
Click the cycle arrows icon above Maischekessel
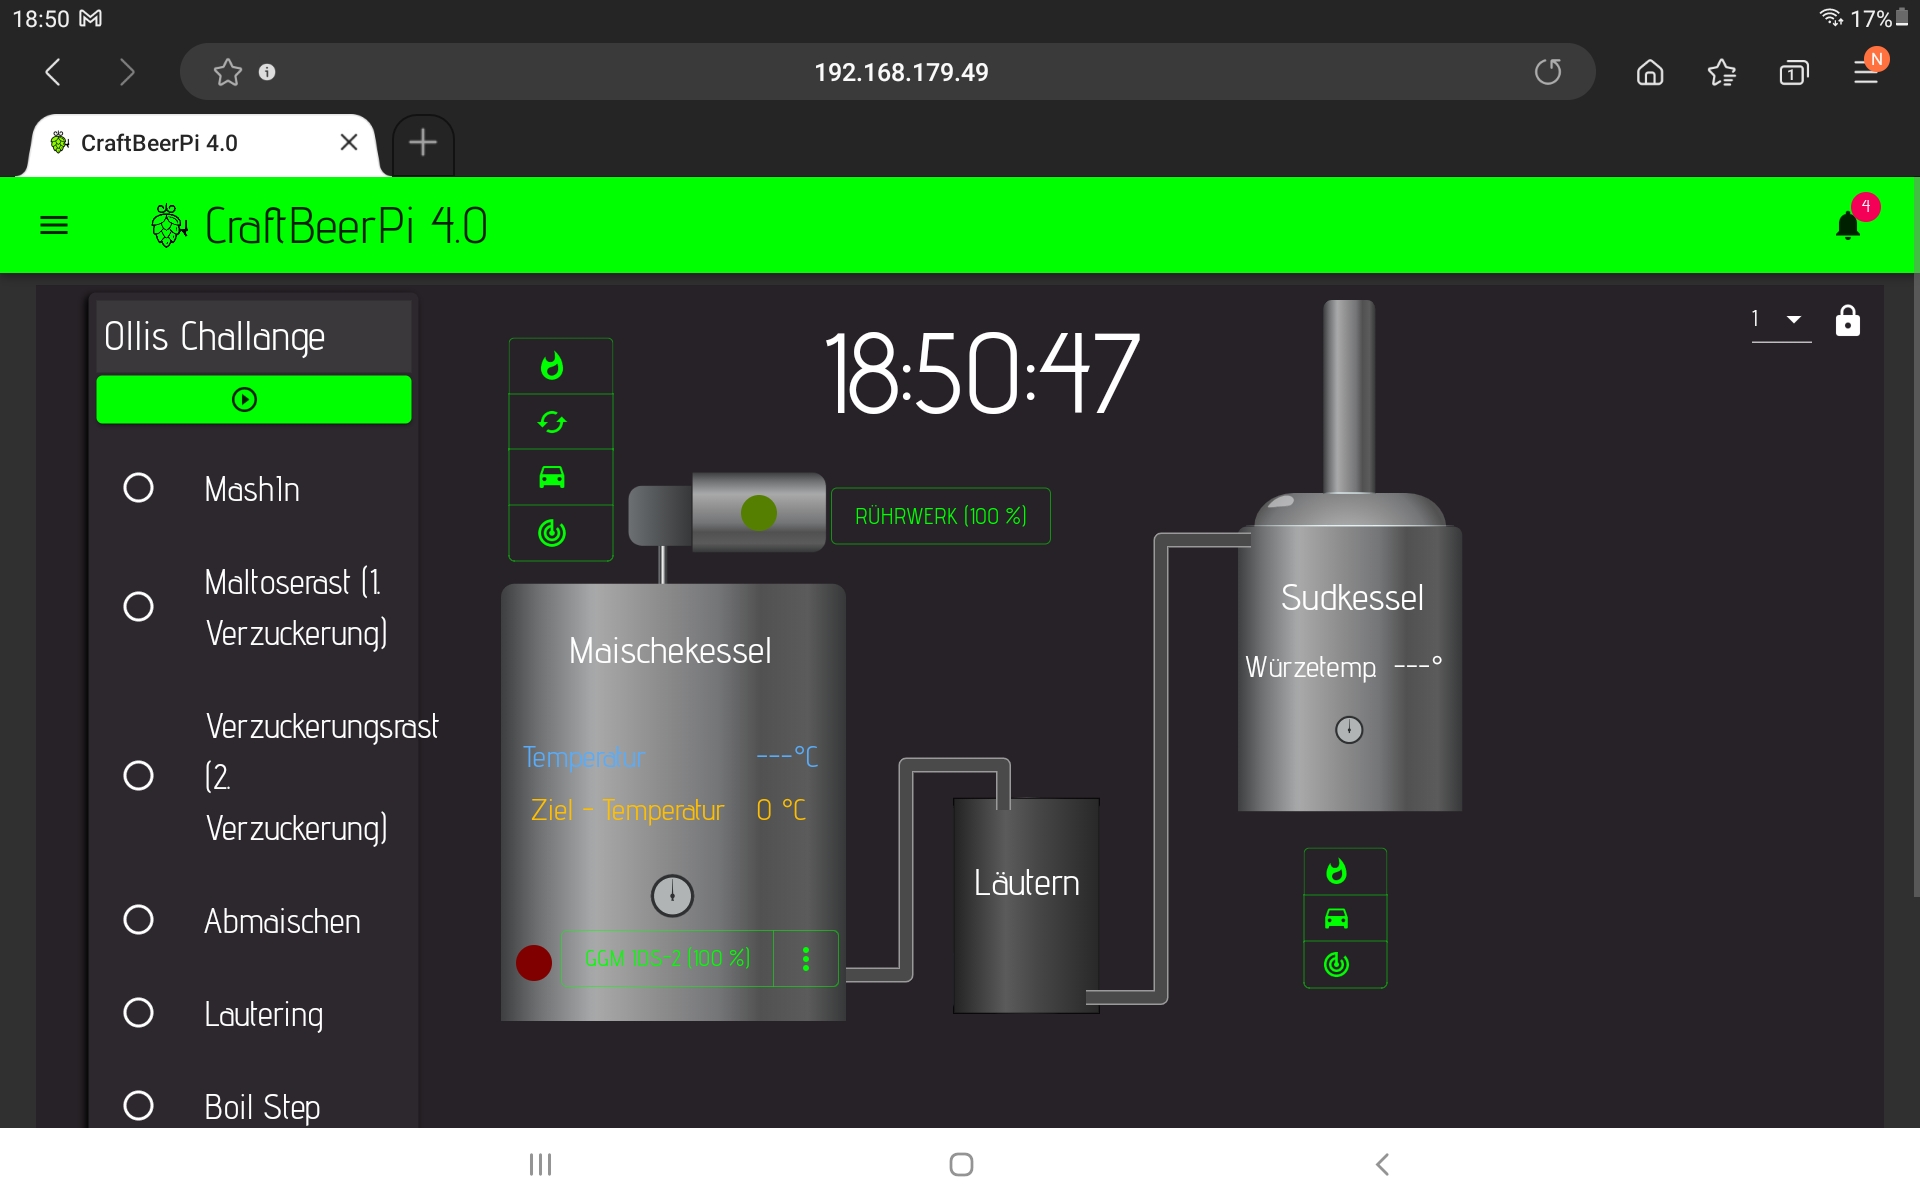(x=552, y=422)
